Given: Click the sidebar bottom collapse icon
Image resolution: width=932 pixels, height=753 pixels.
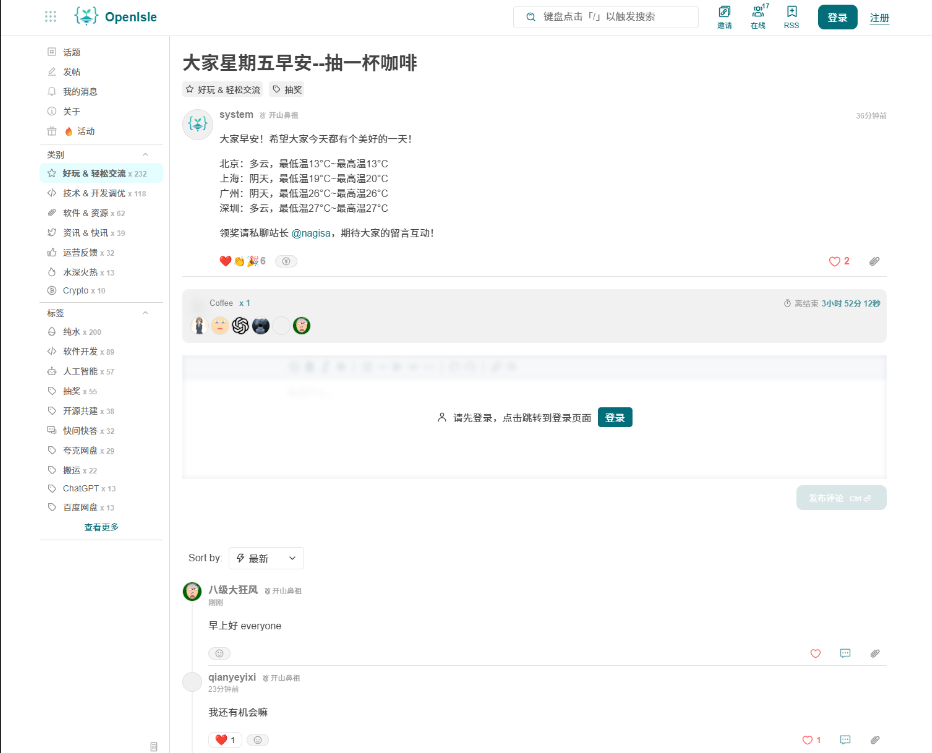Looking at the screenshot, I should [x=153, y=746].
